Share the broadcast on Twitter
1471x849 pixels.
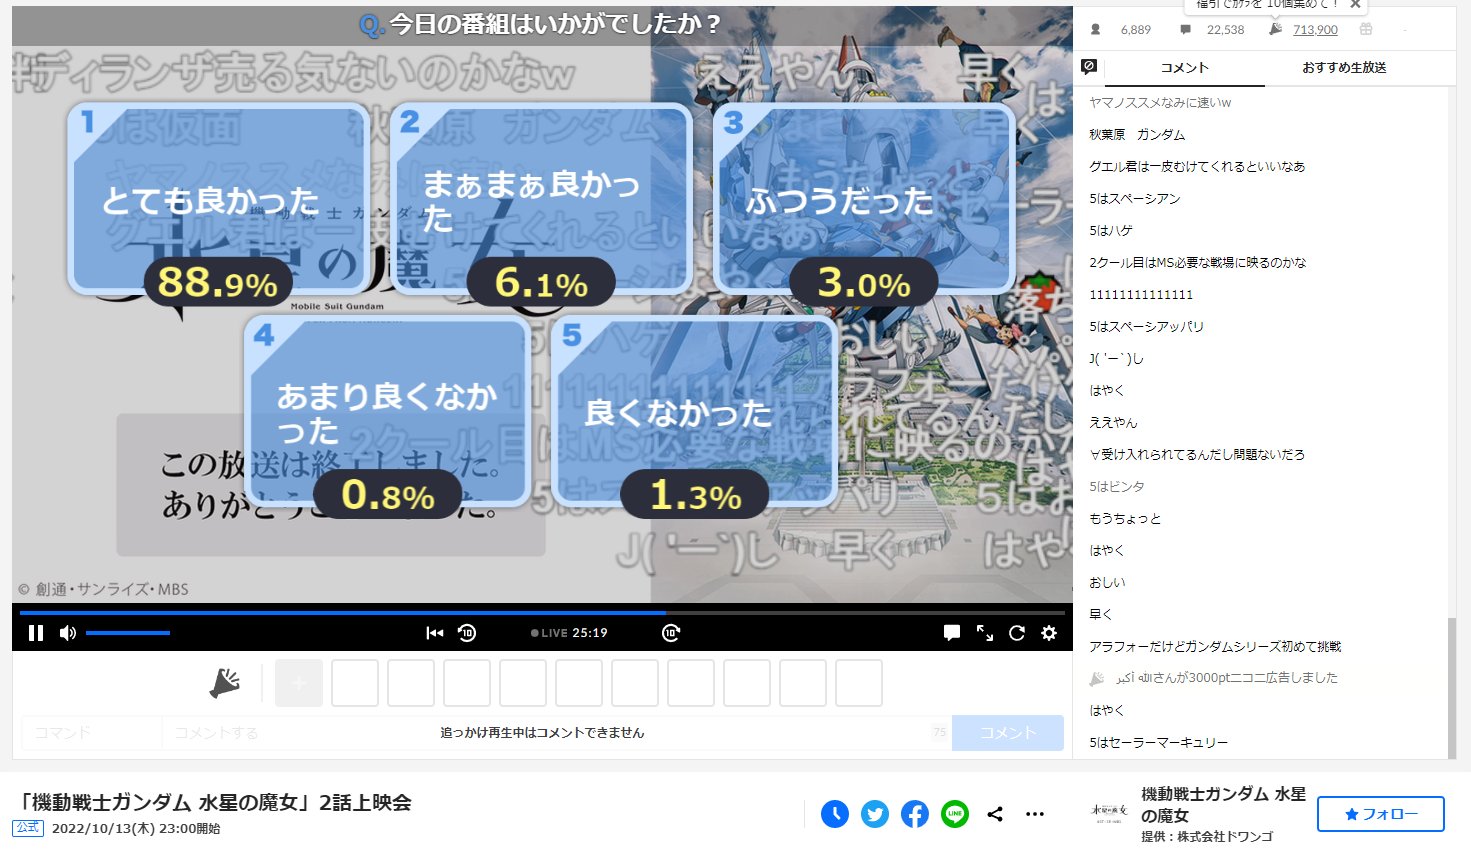(x=875, y=814)
